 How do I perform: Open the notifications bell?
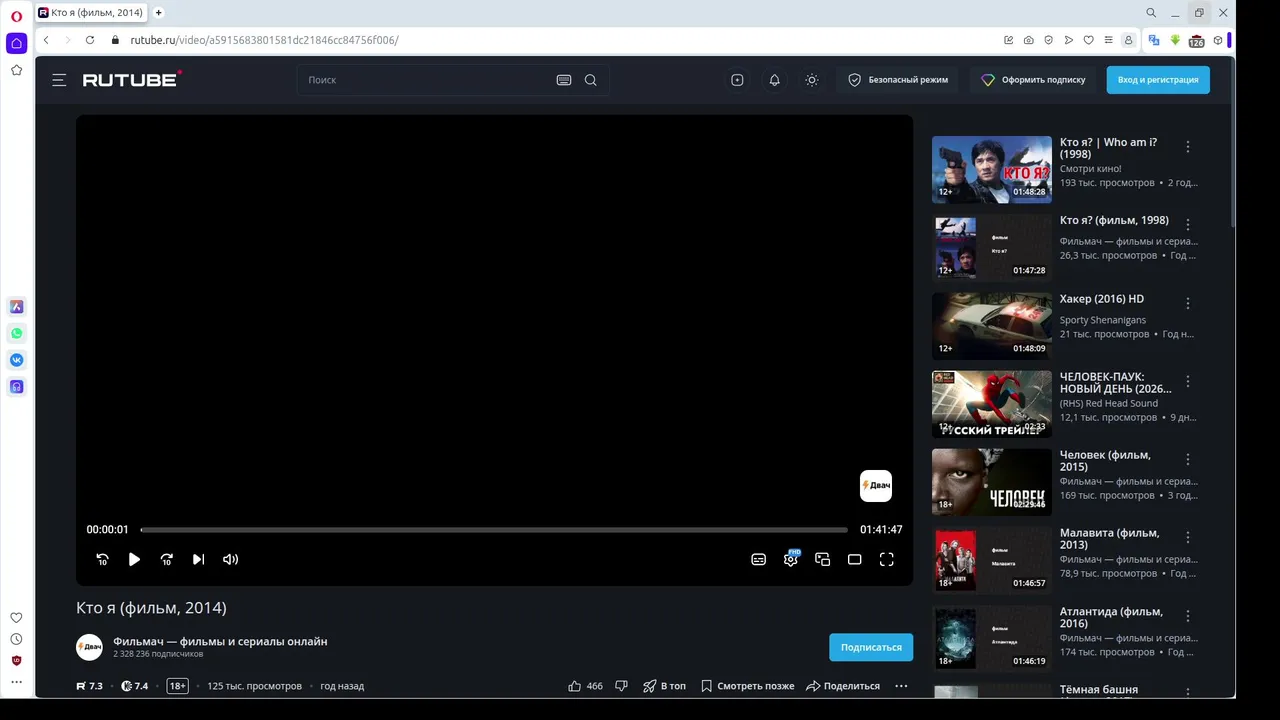[x=774, y=80]
